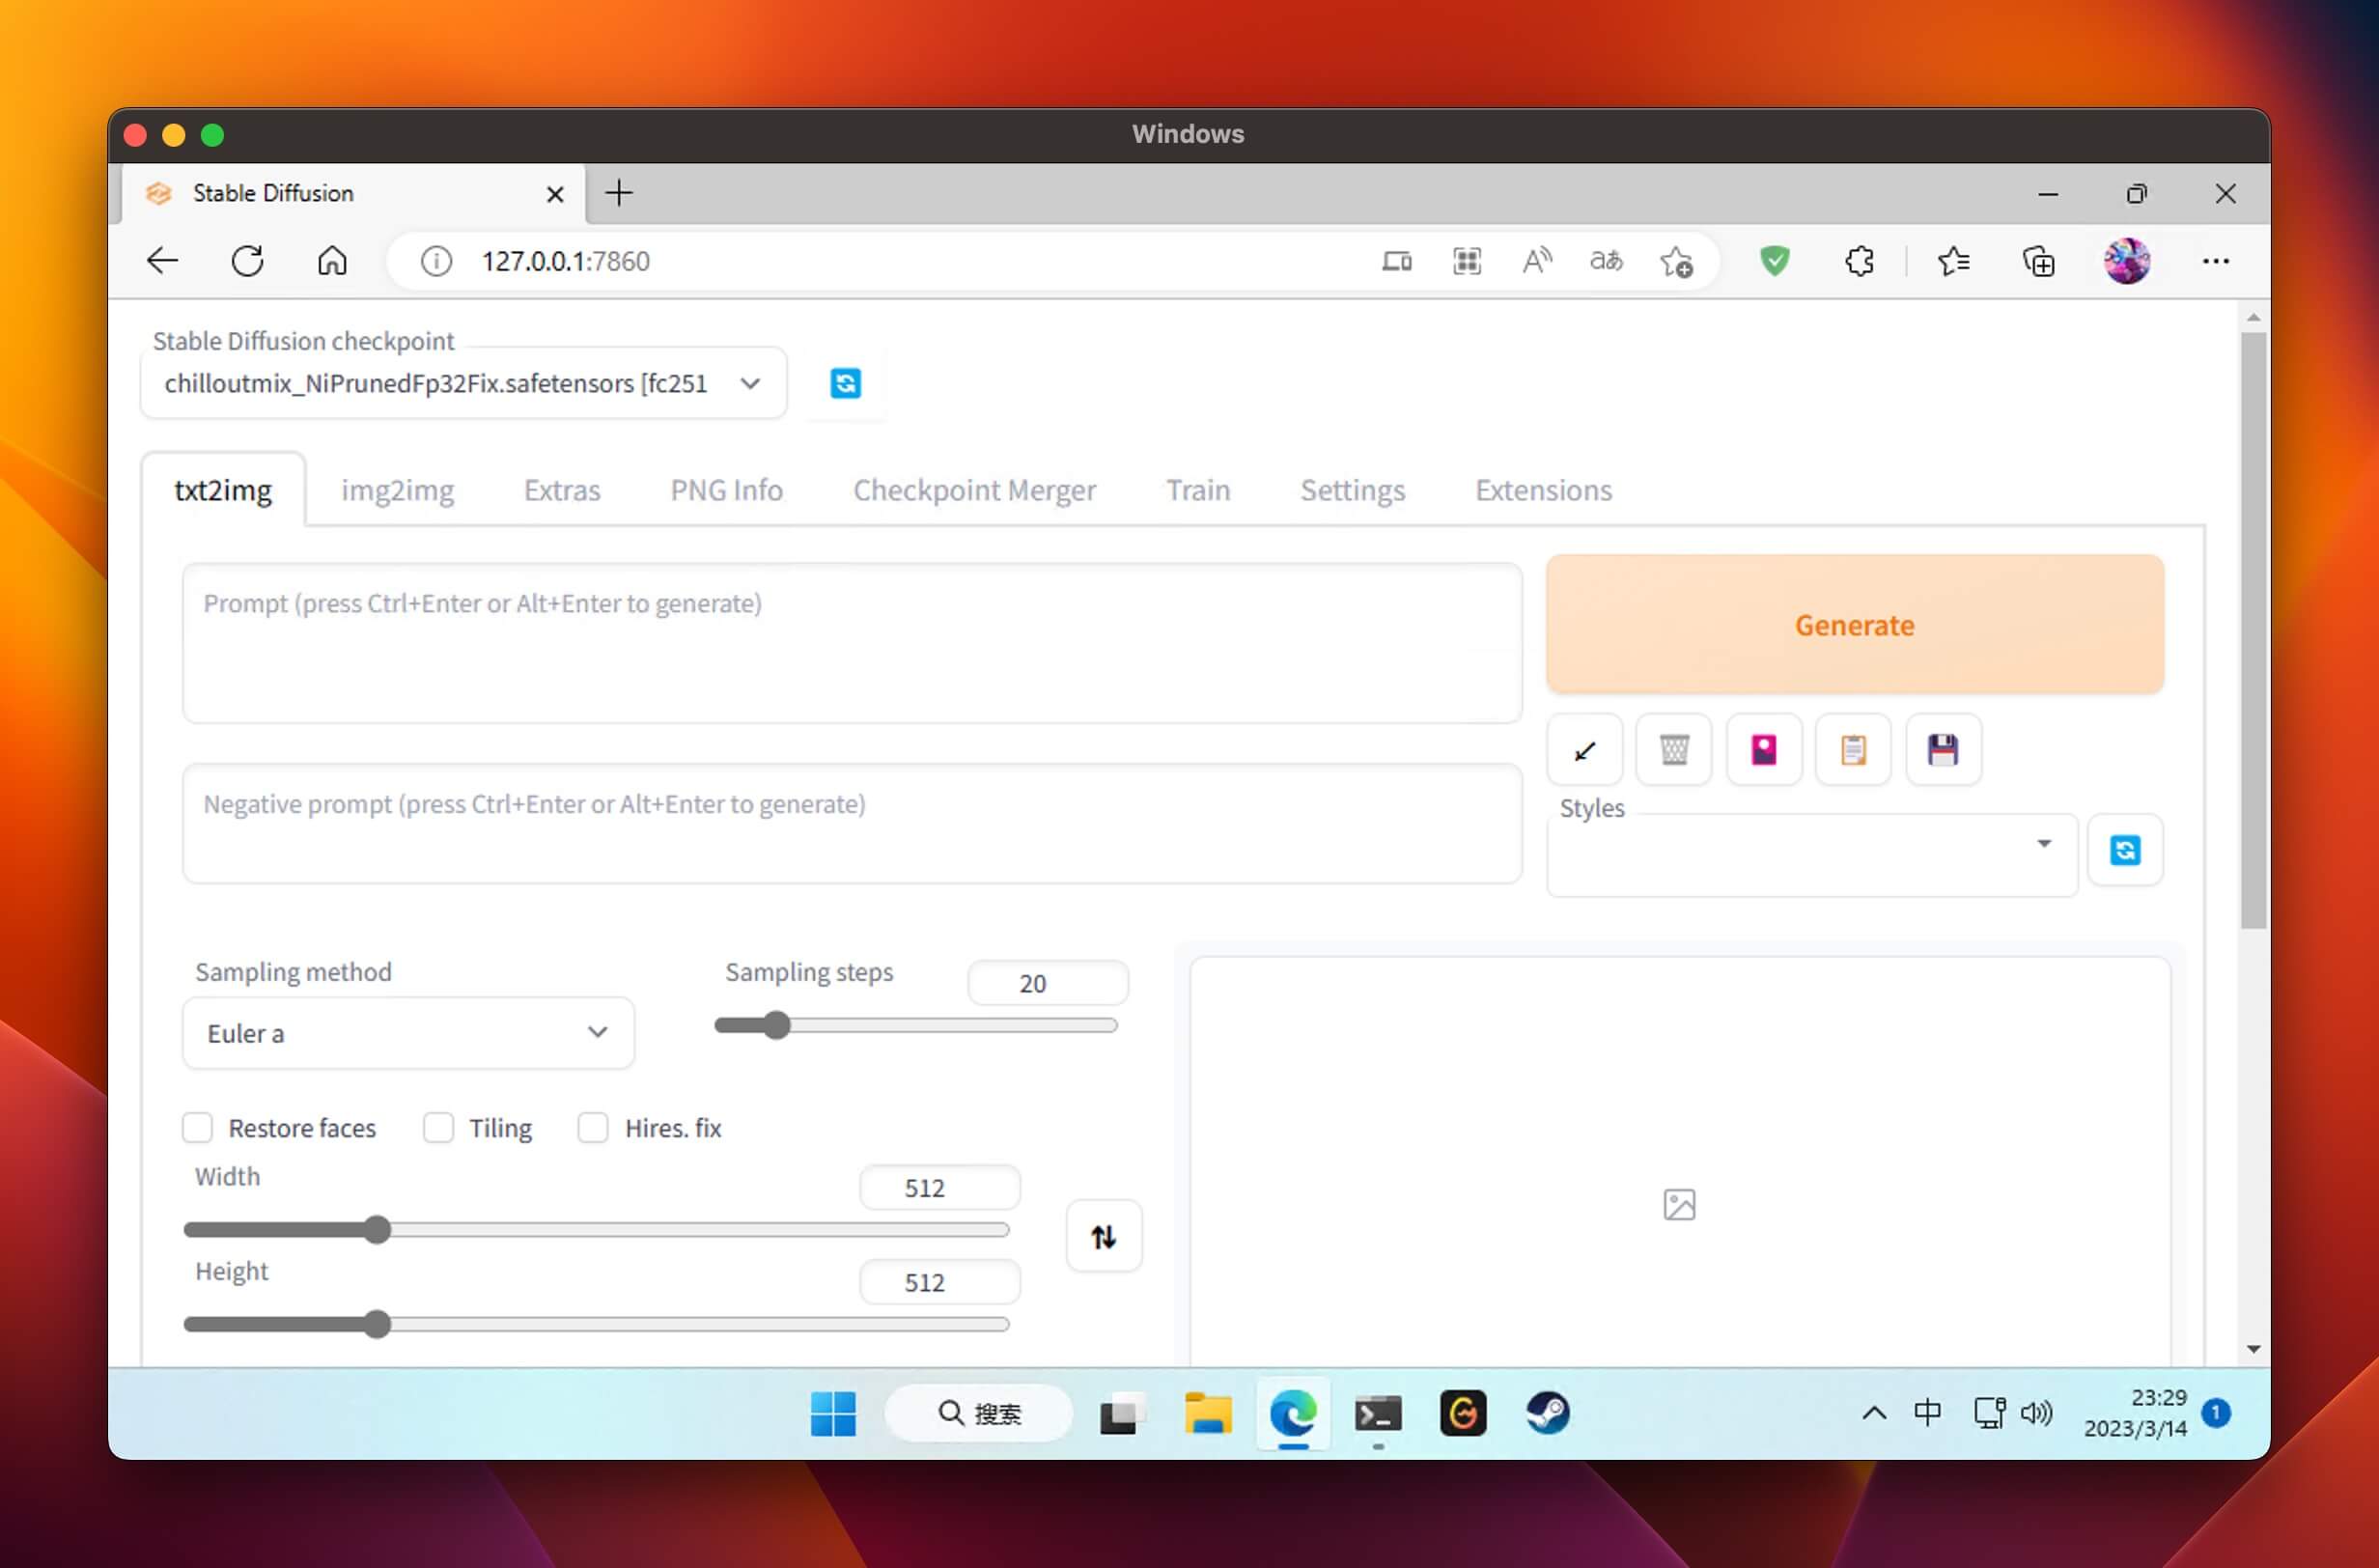Toggle the Chinese input method indicator
The height and width of the screenshot is (1568, 2379).
(1927, 1413)
